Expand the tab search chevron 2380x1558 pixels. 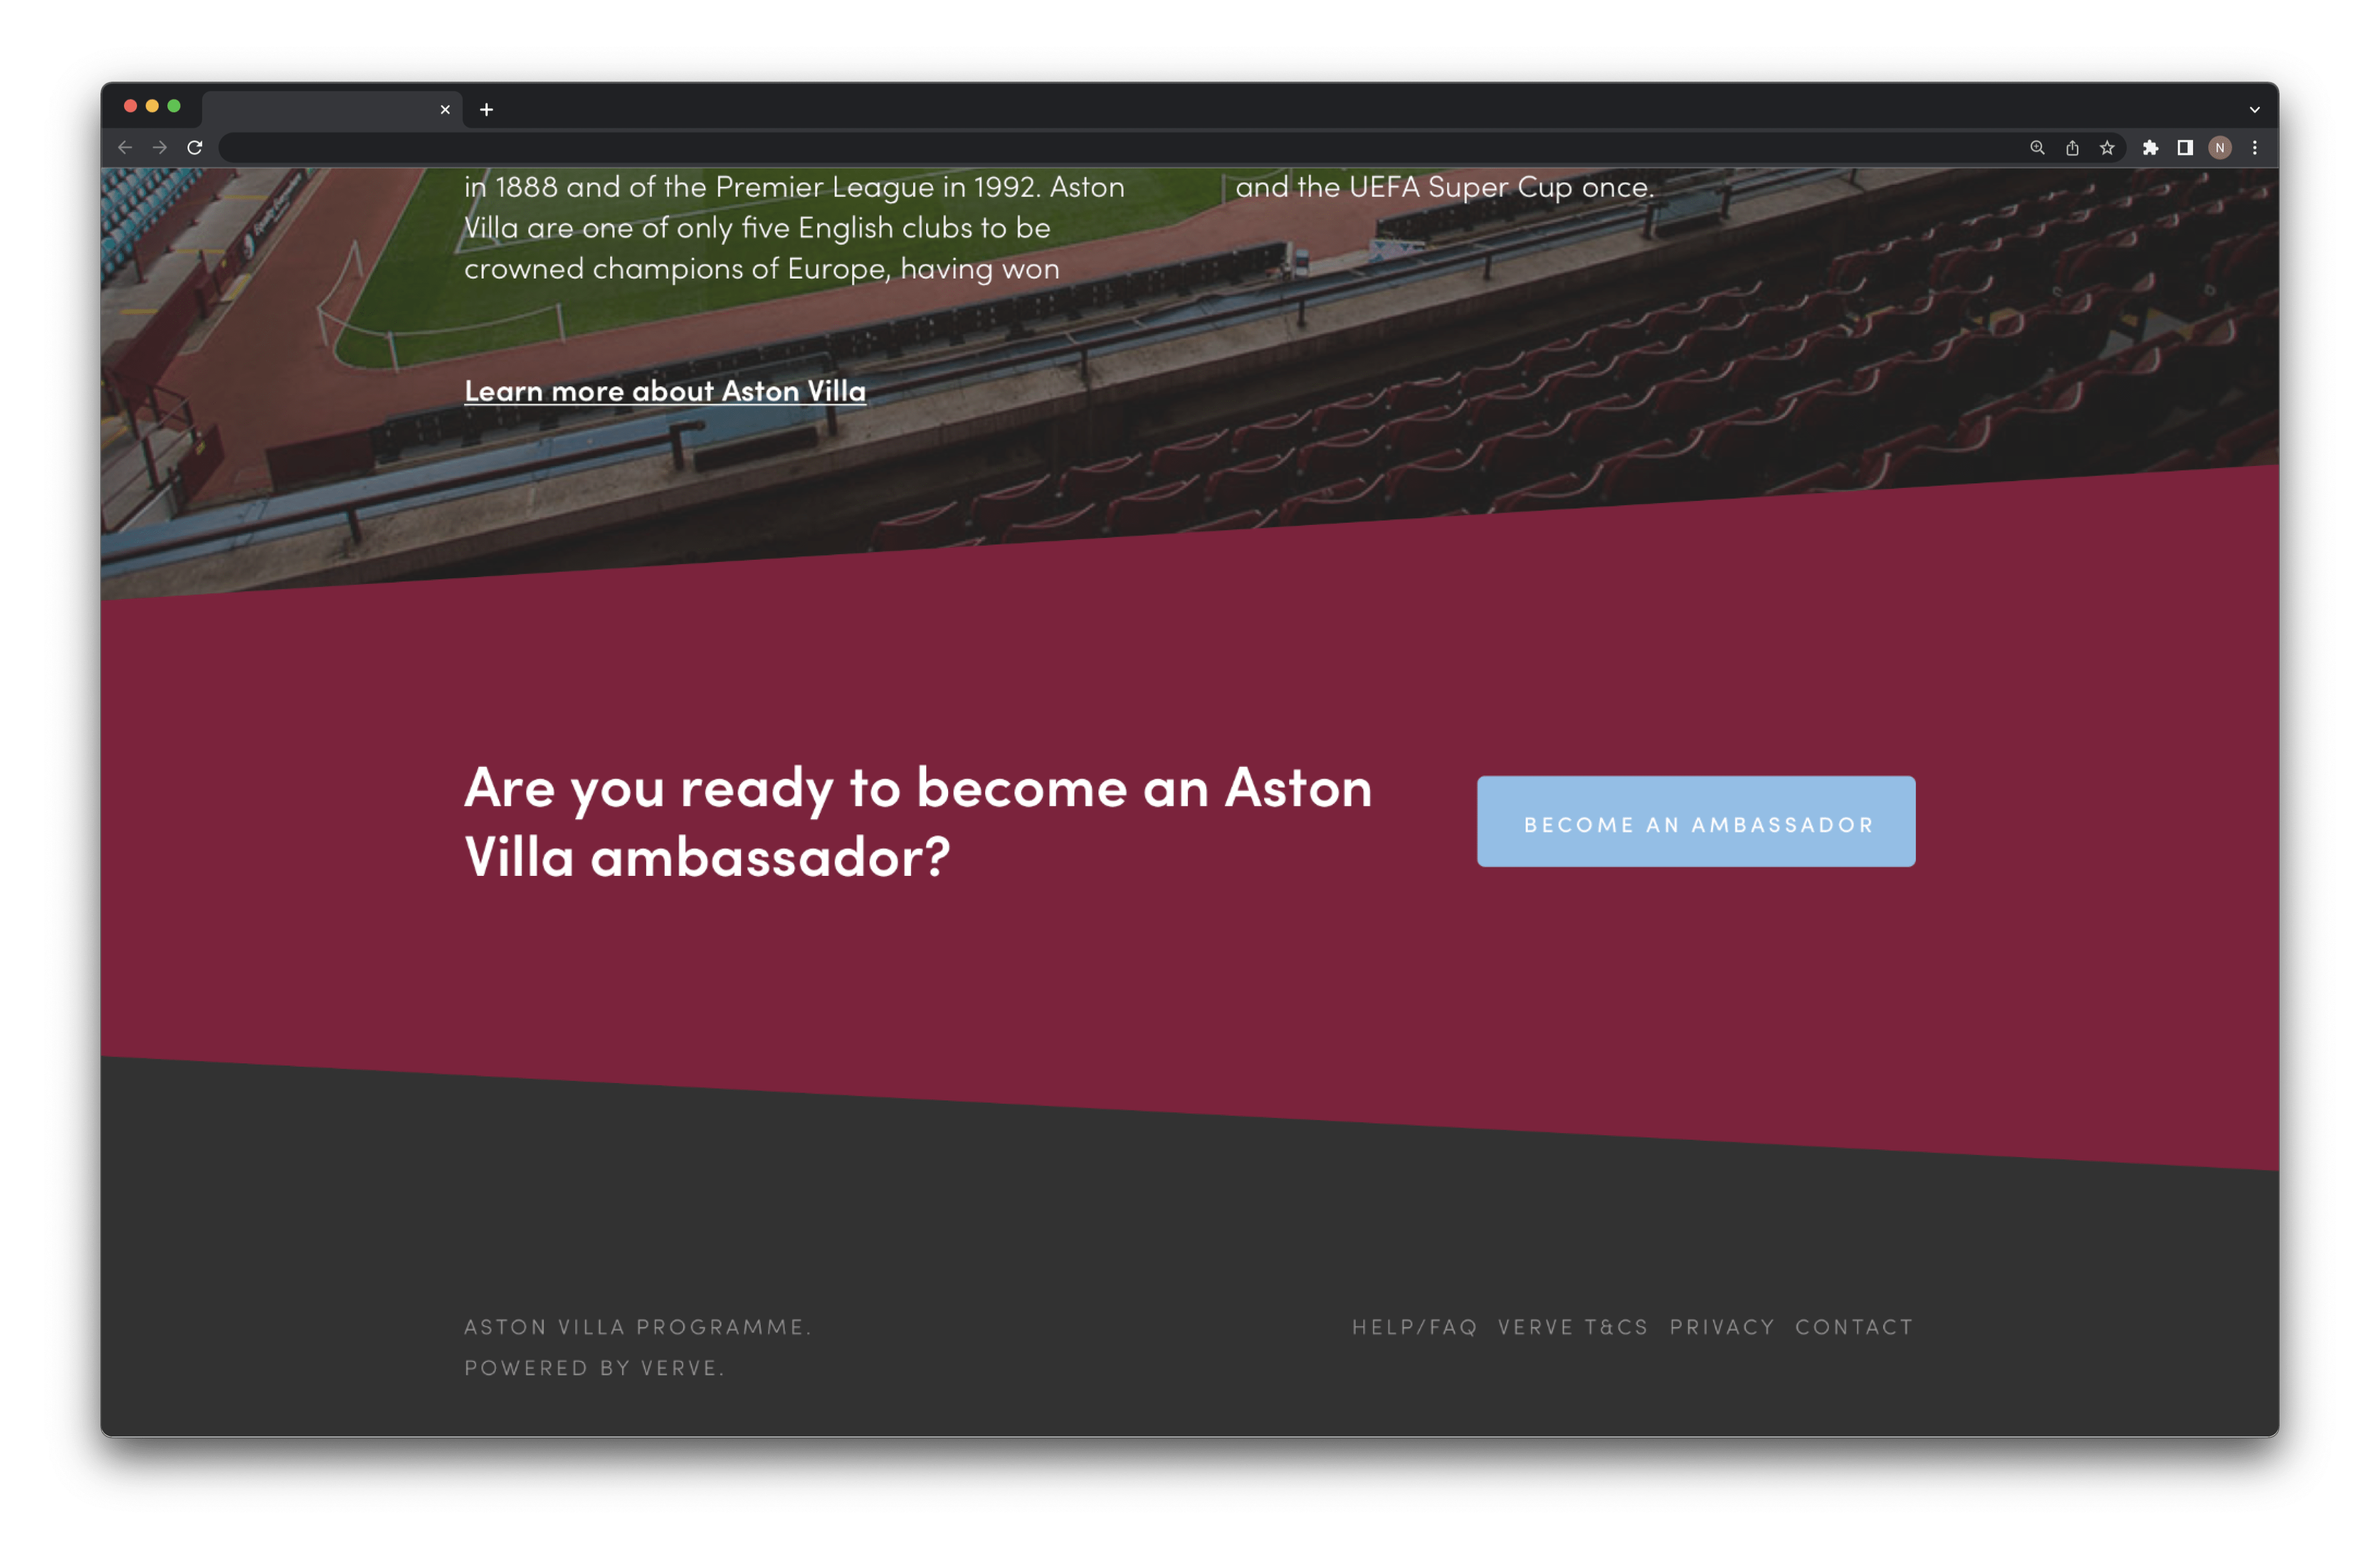pyautogui.click(x=2255, y=110)
